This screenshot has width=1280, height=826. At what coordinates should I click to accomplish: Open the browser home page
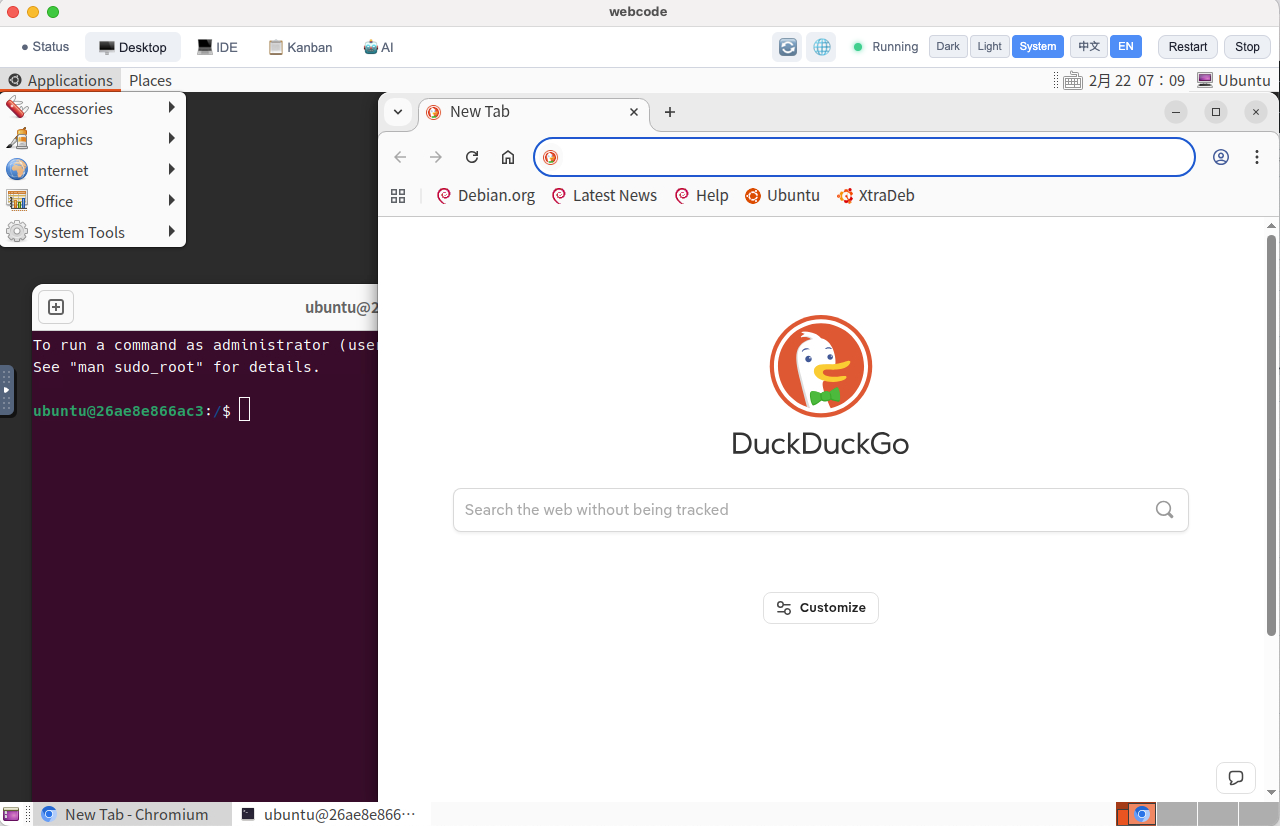click(x=508, y=157)
